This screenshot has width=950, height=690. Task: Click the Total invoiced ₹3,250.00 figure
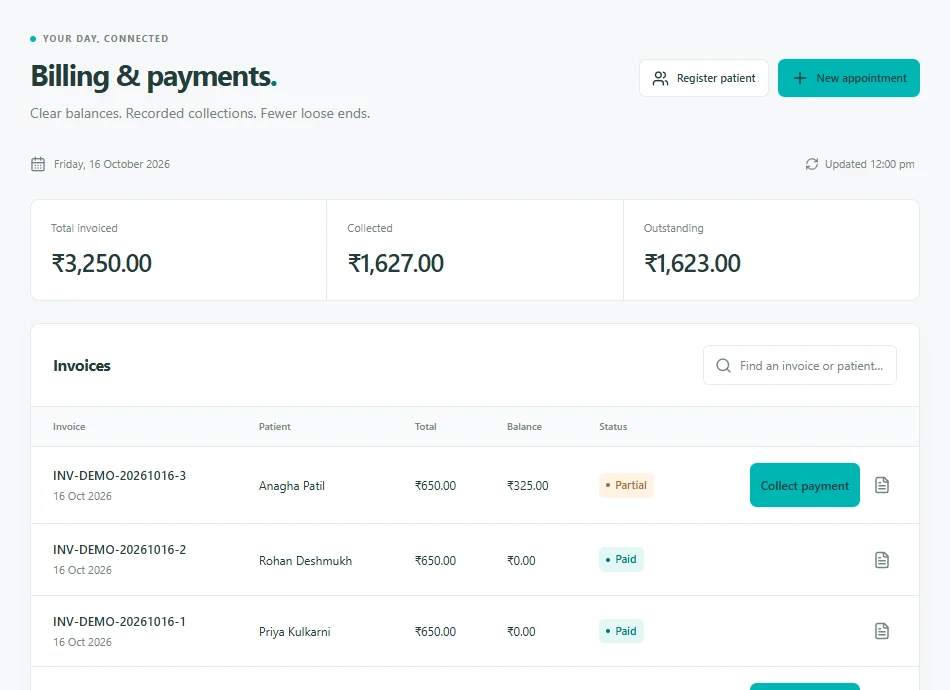pyautogui.click(x=101, y=264)
